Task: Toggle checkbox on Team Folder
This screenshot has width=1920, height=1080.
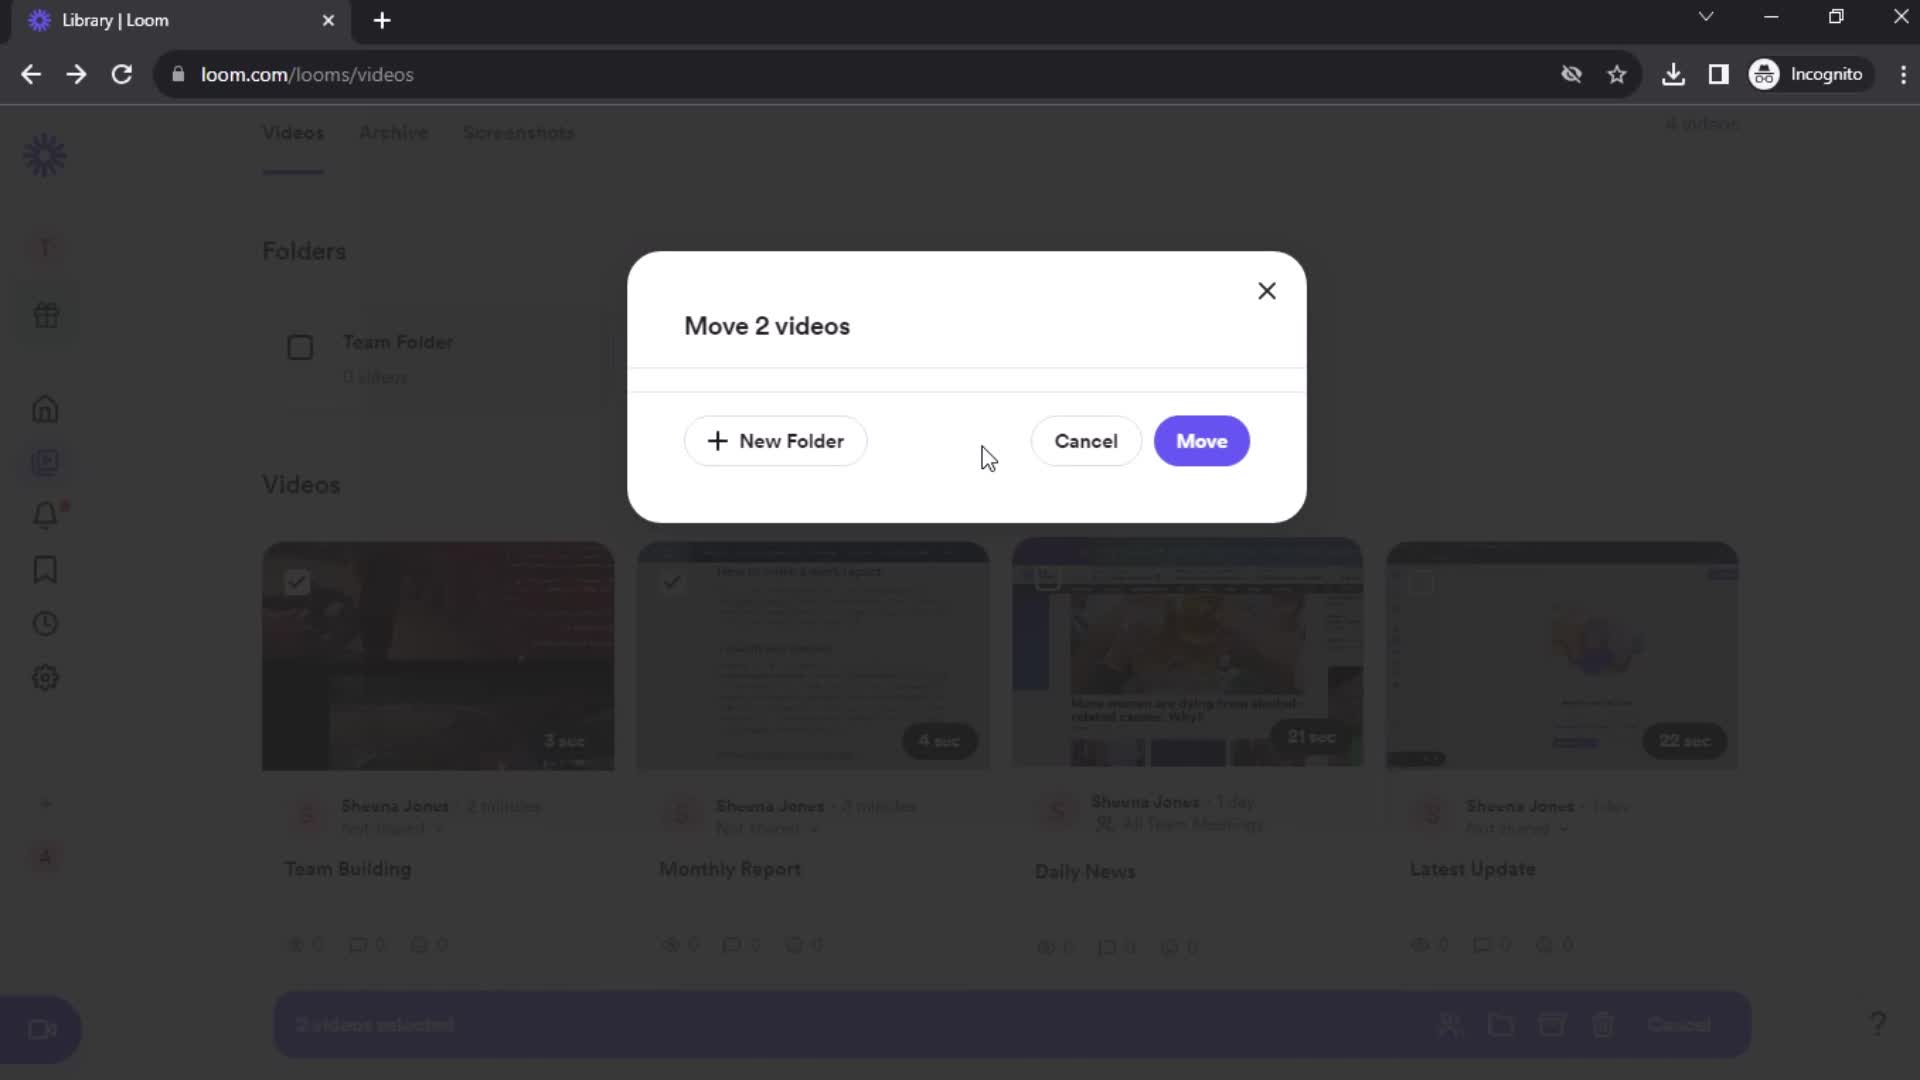Action: [x=301, y=347]
